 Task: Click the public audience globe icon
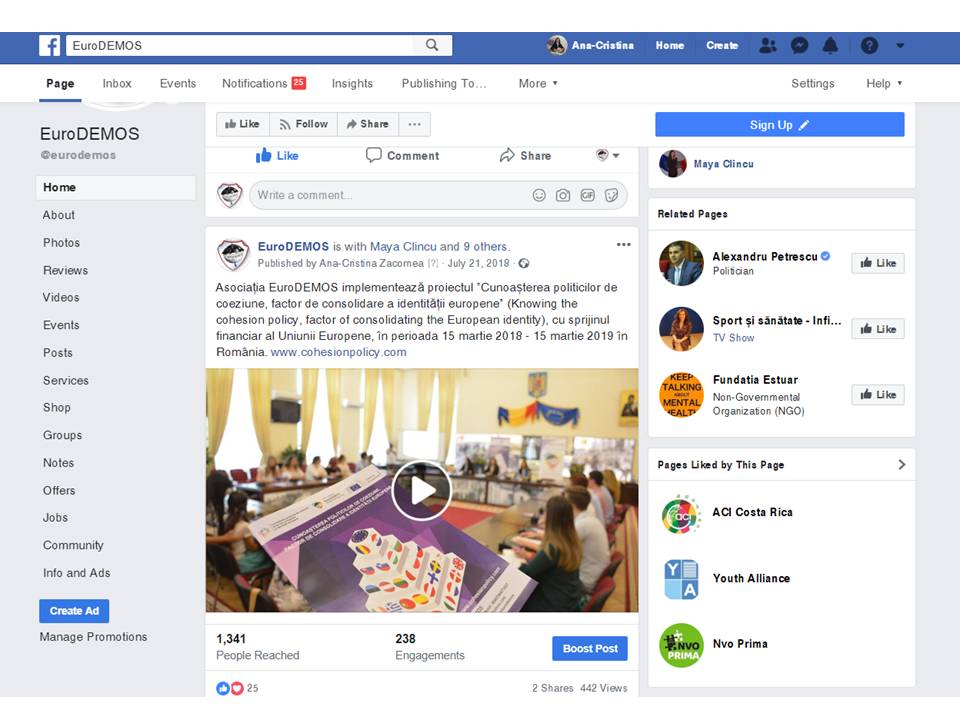coord(524,263)
